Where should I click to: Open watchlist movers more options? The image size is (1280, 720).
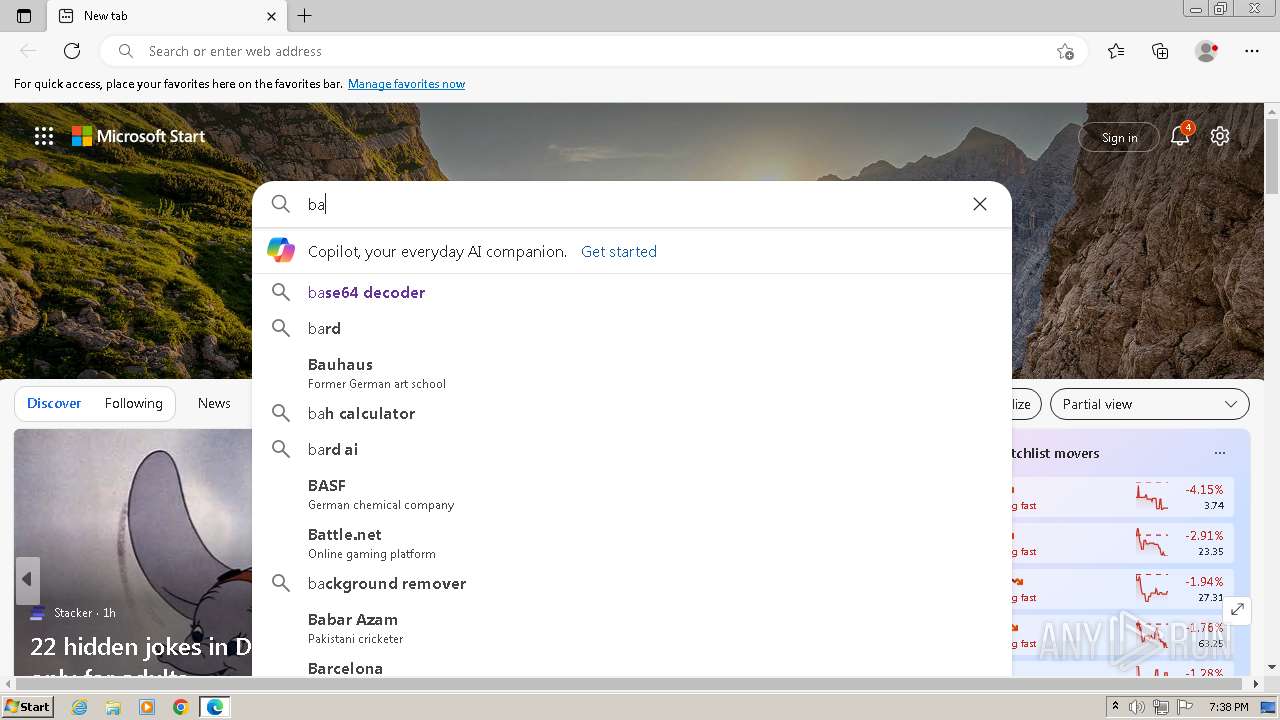click(1220, 453)
